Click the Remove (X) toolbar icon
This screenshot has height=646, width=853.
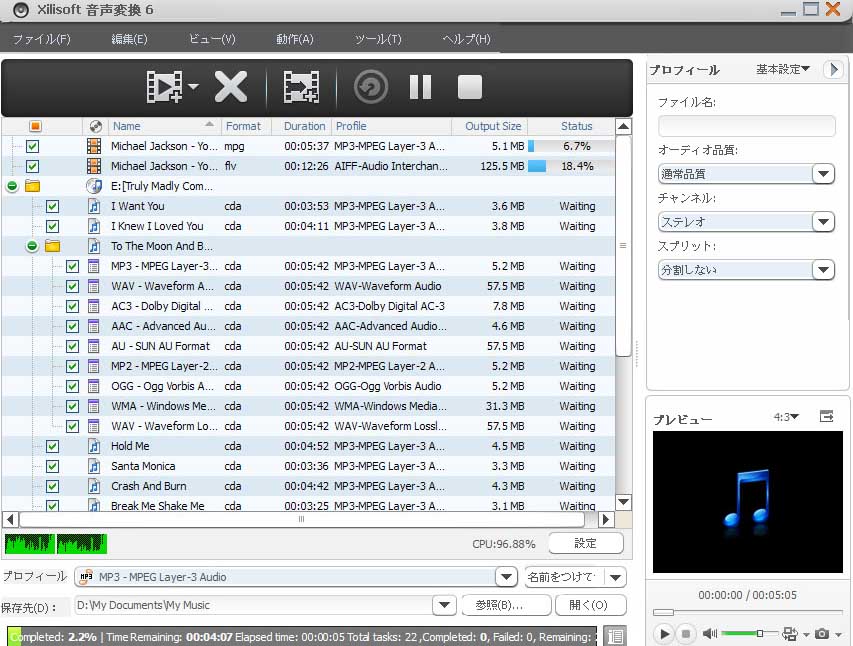[231, 87]
